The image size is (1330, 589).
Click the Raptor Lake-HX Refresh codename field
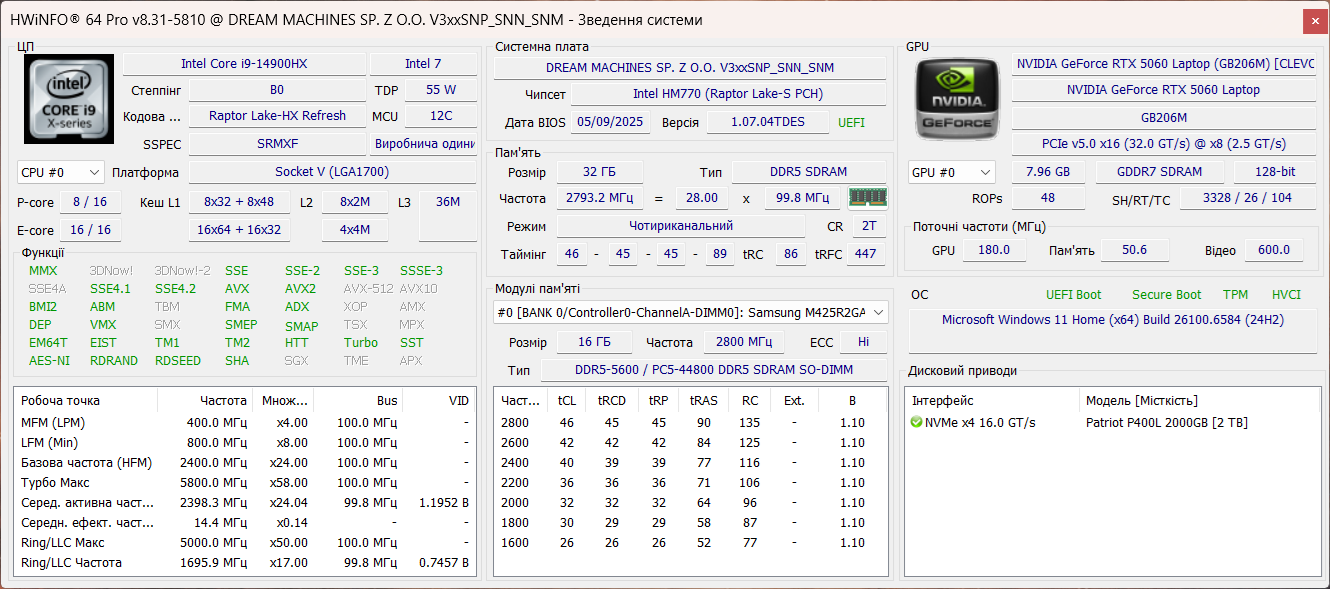(277, 116)
